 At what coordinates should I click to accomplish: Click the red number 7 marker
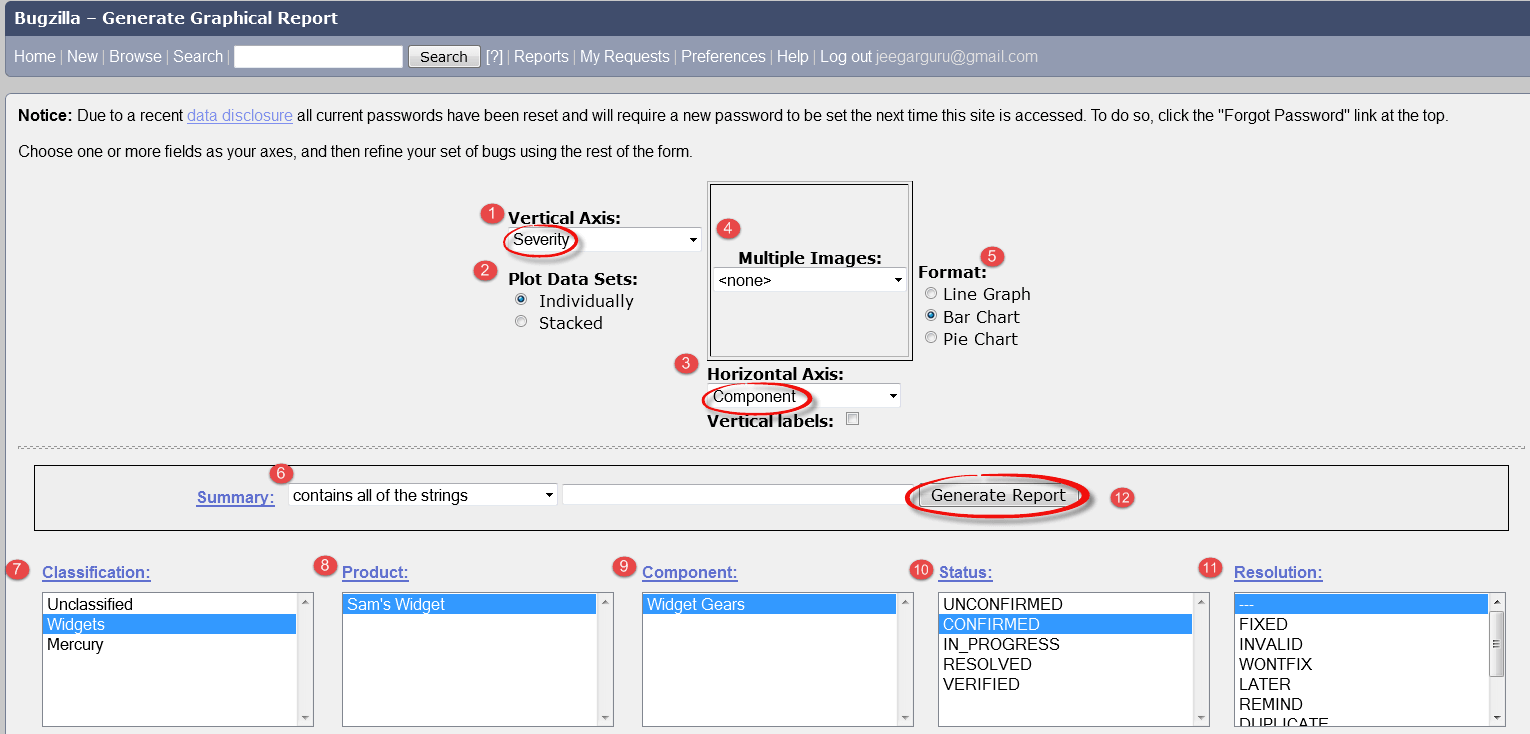[17, 570]
